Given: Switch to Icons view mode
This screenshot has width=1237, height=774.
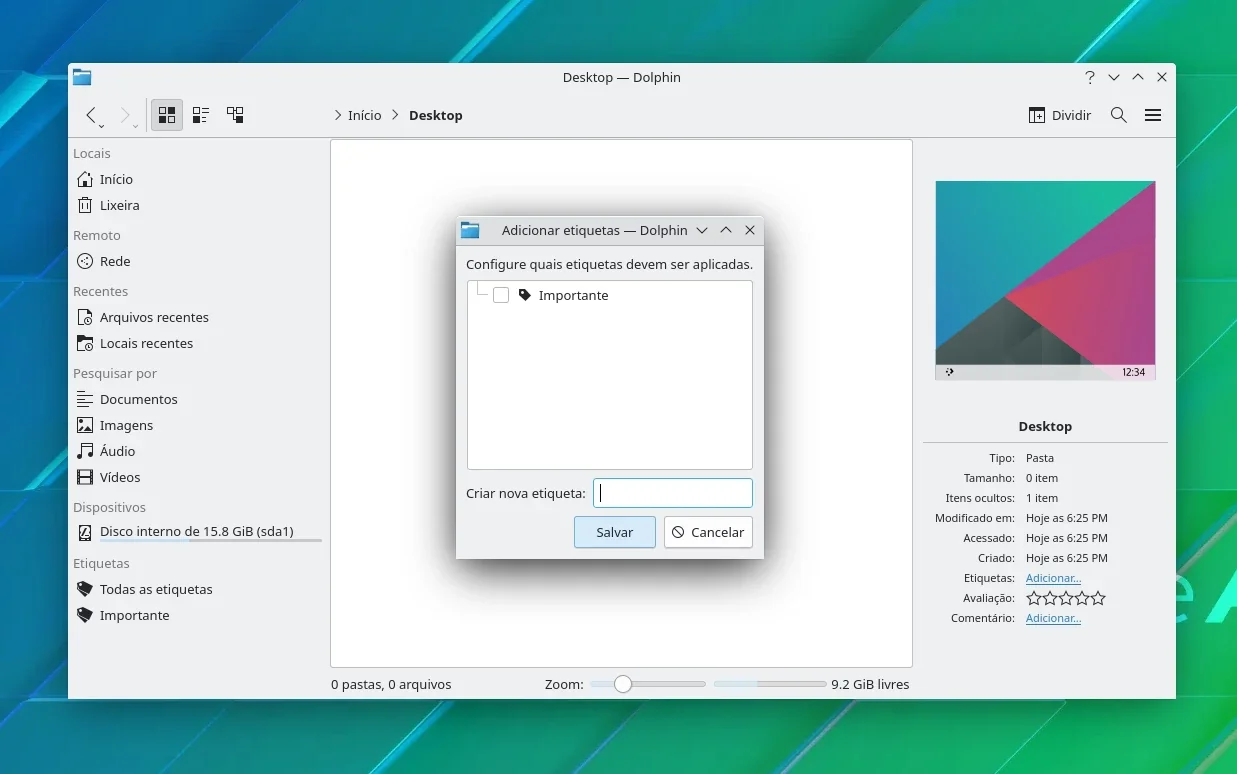Looking at the screenshot, I should (167, 115).
